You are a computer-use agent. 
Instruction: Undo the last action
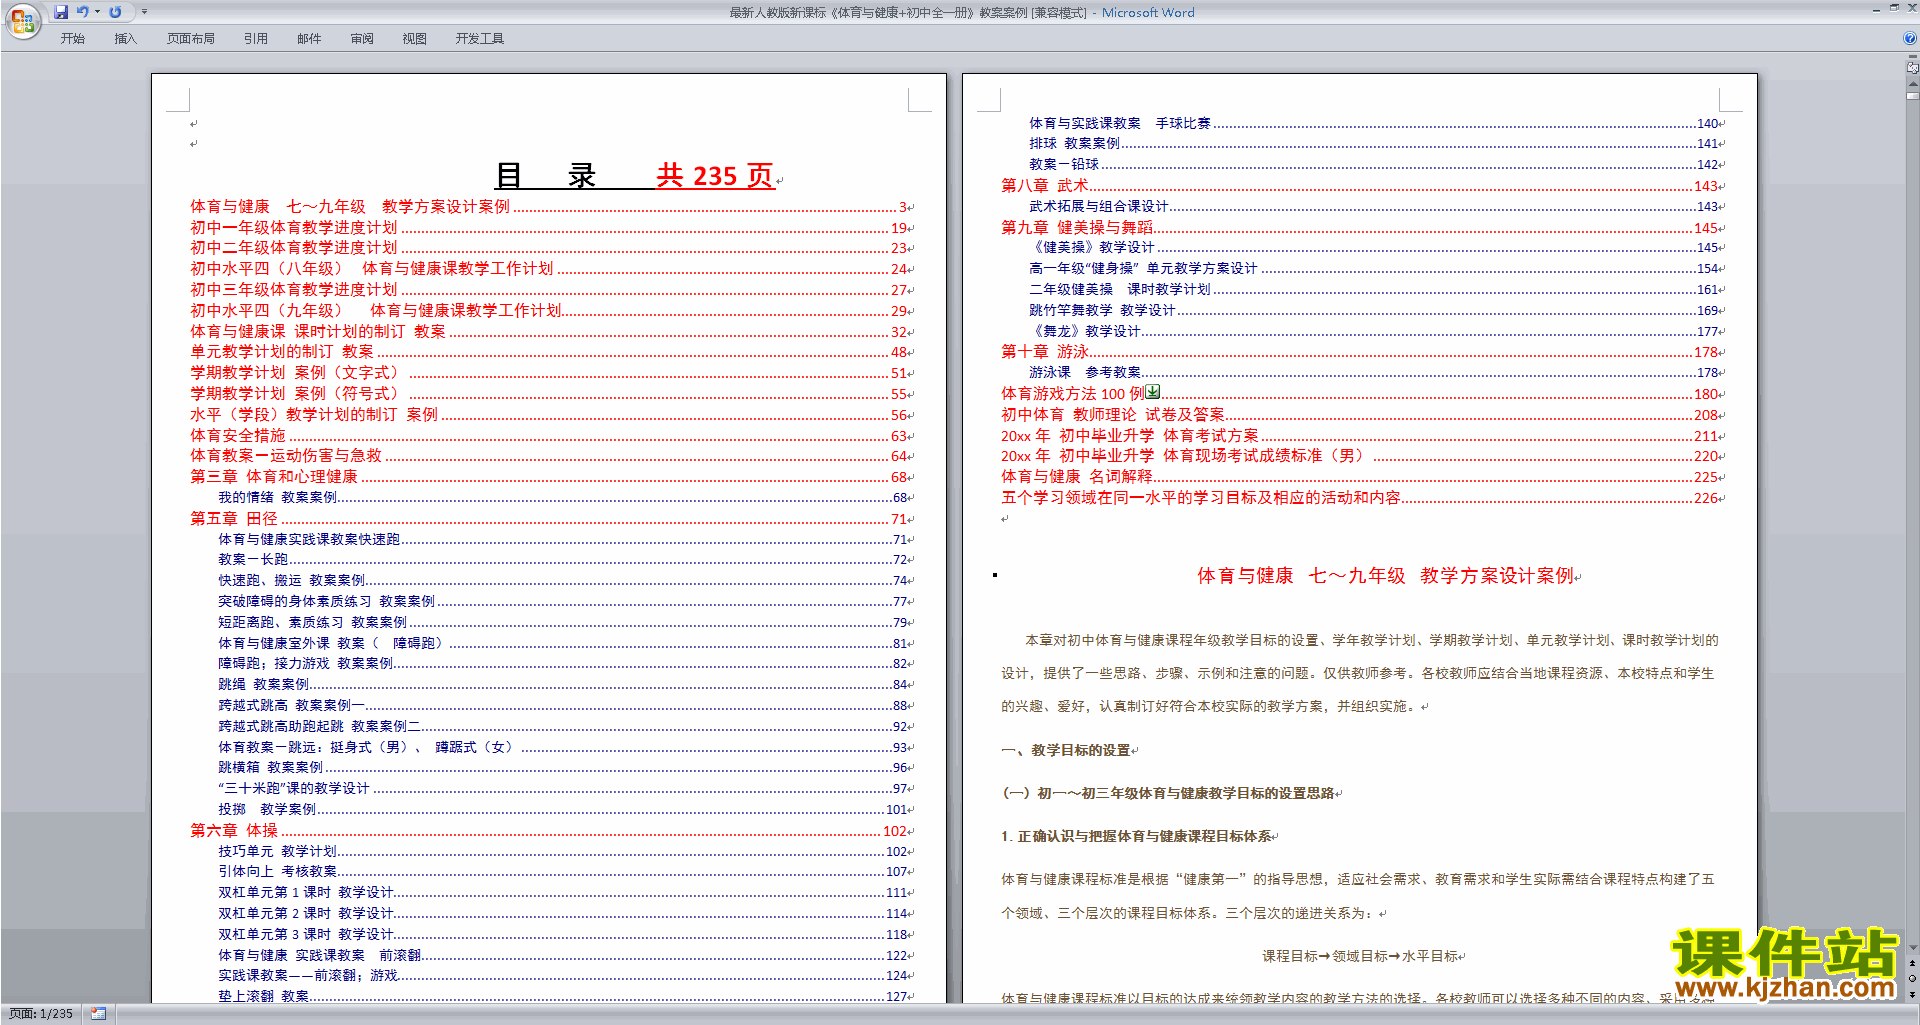pyautogui.click(x=83, y=12)
